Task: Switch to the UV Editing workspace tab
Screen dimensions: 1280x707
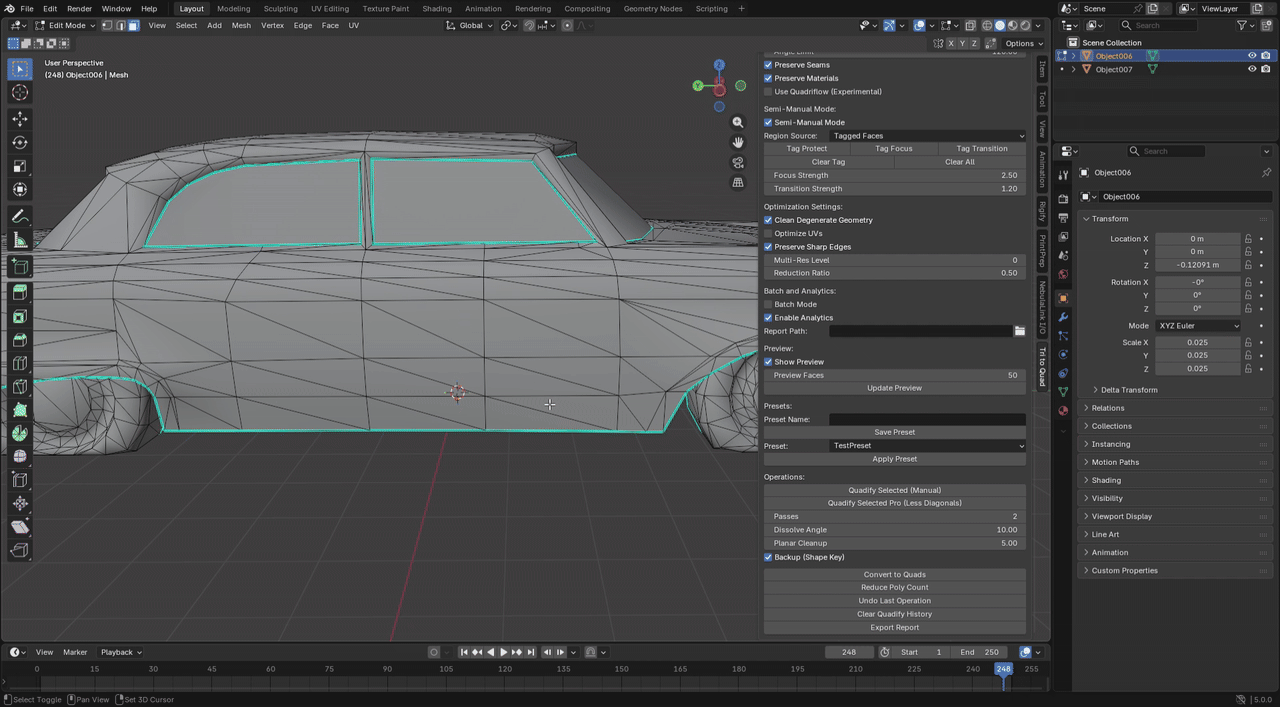Action: 330,9
